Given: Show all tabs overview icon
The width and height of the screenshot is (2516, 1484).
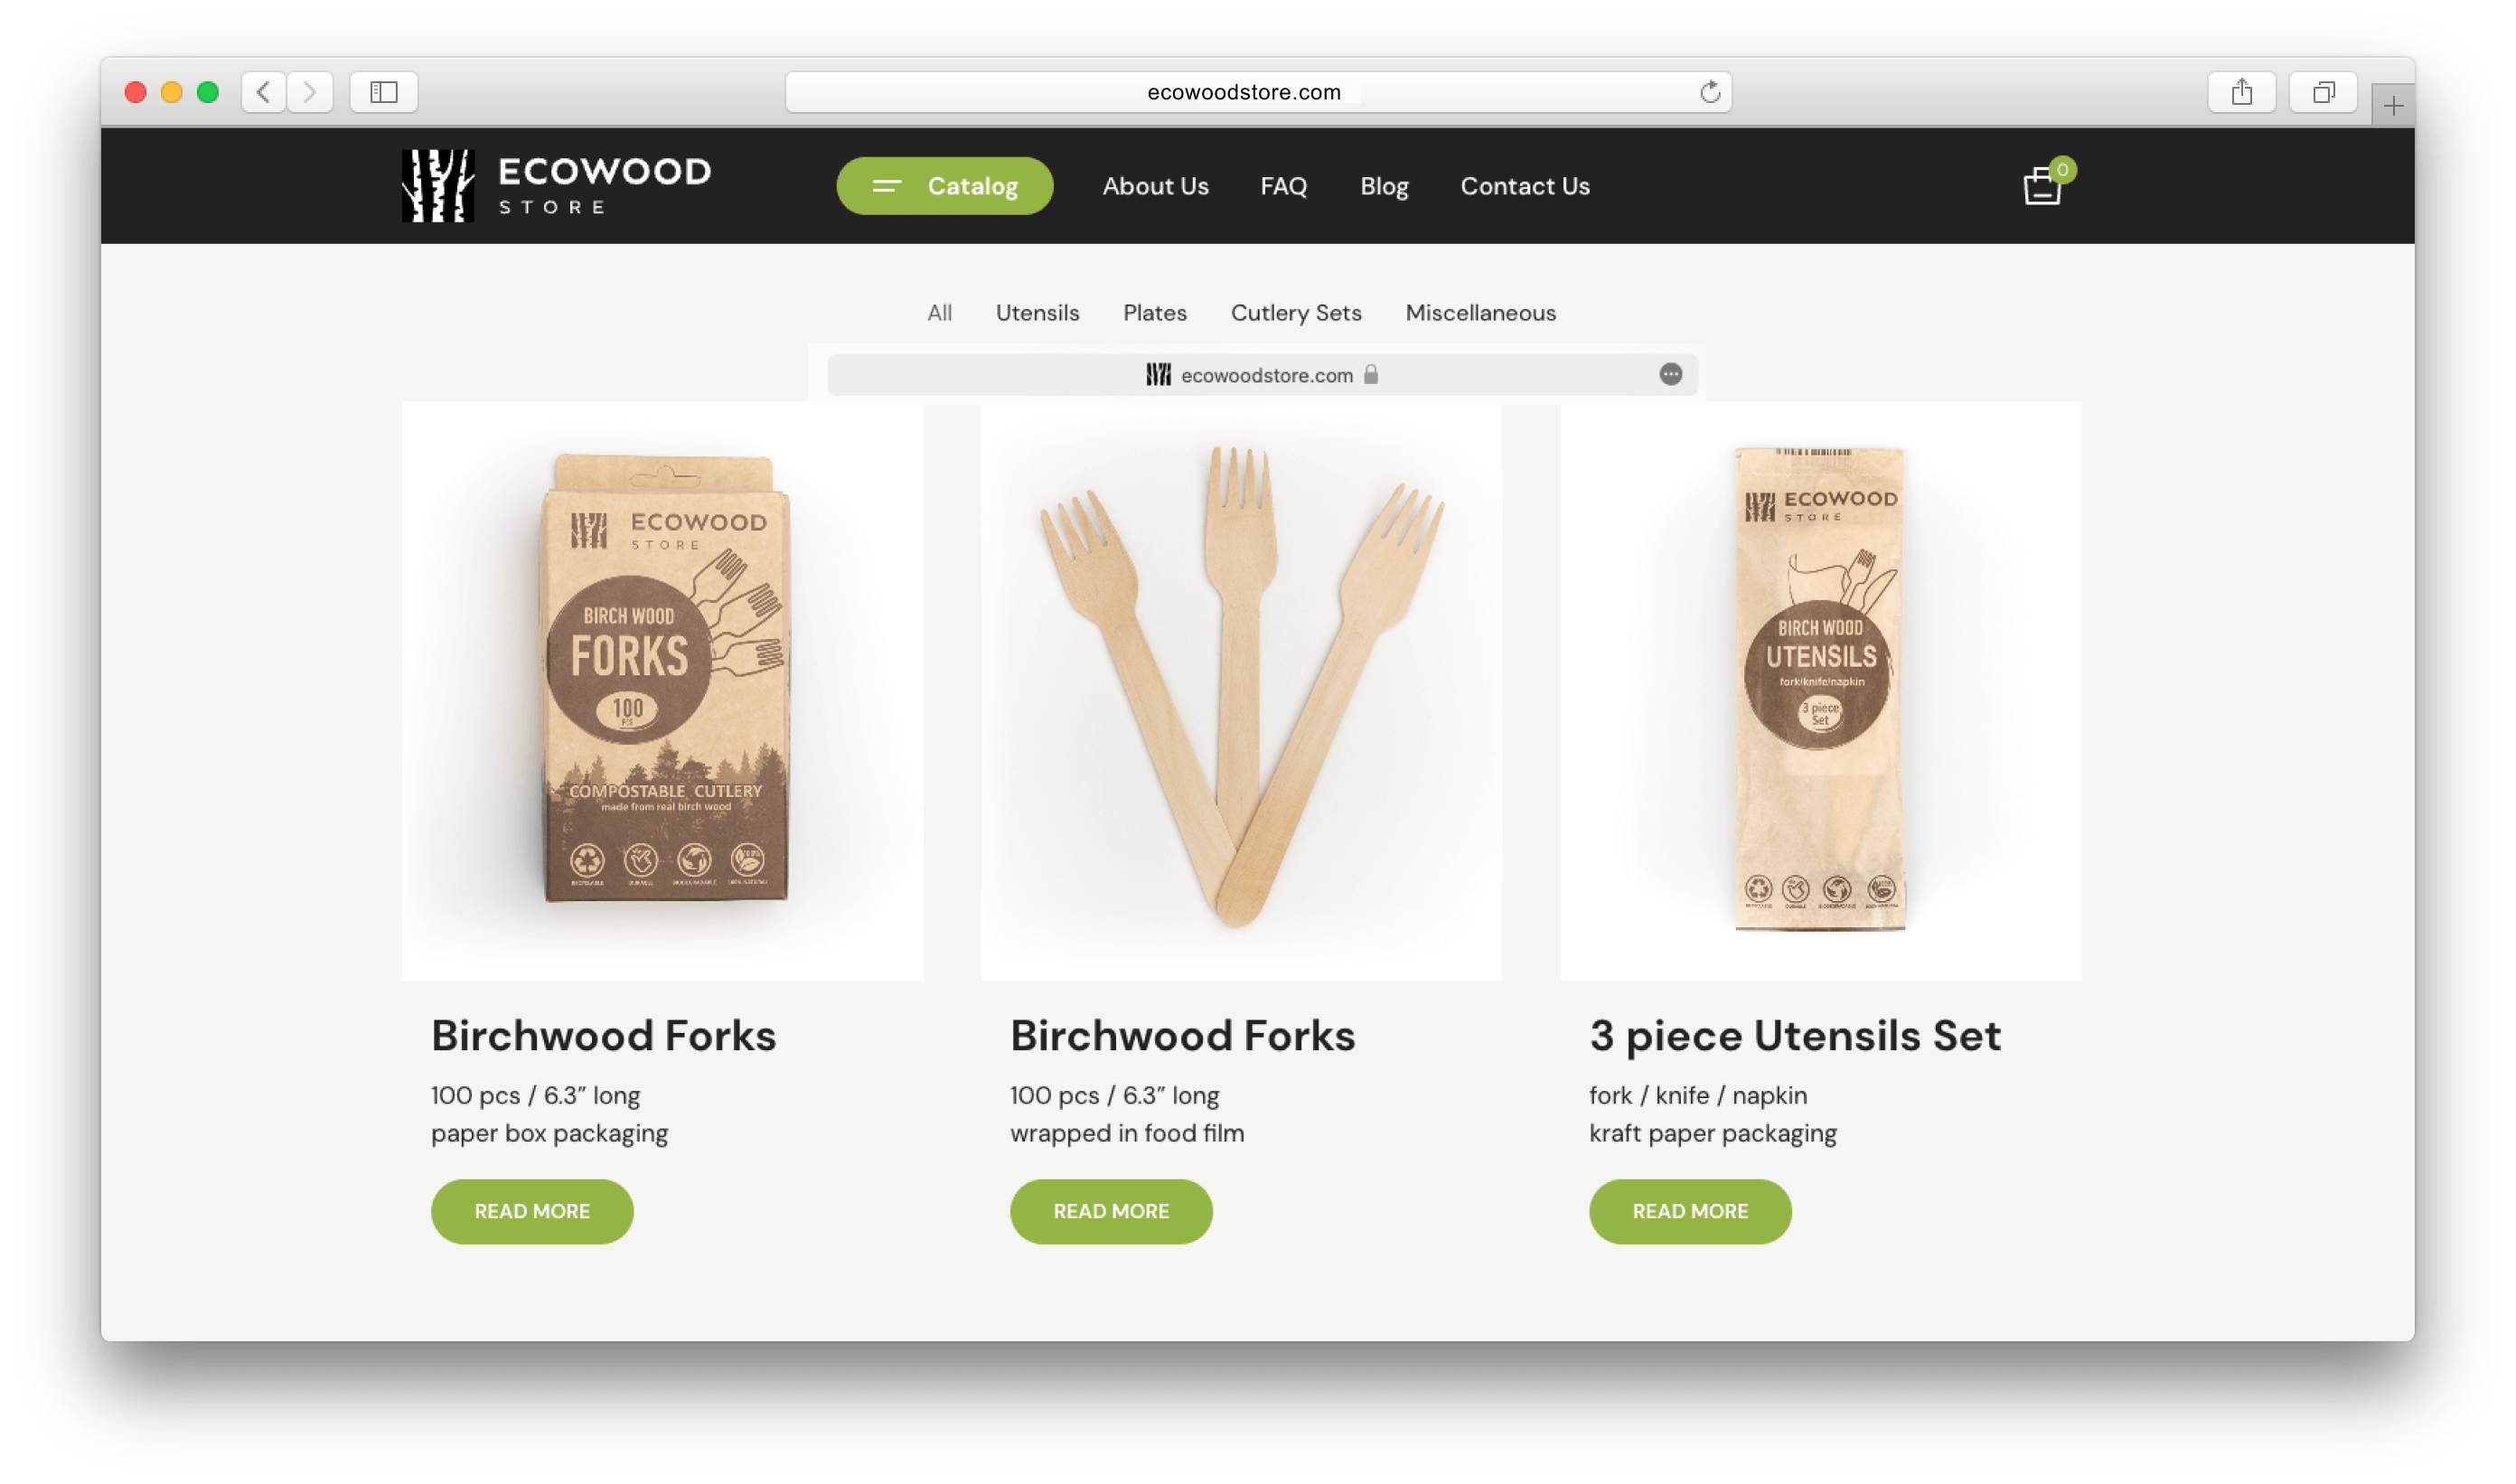Looking at the screenshot, I should coord(2323,92).
